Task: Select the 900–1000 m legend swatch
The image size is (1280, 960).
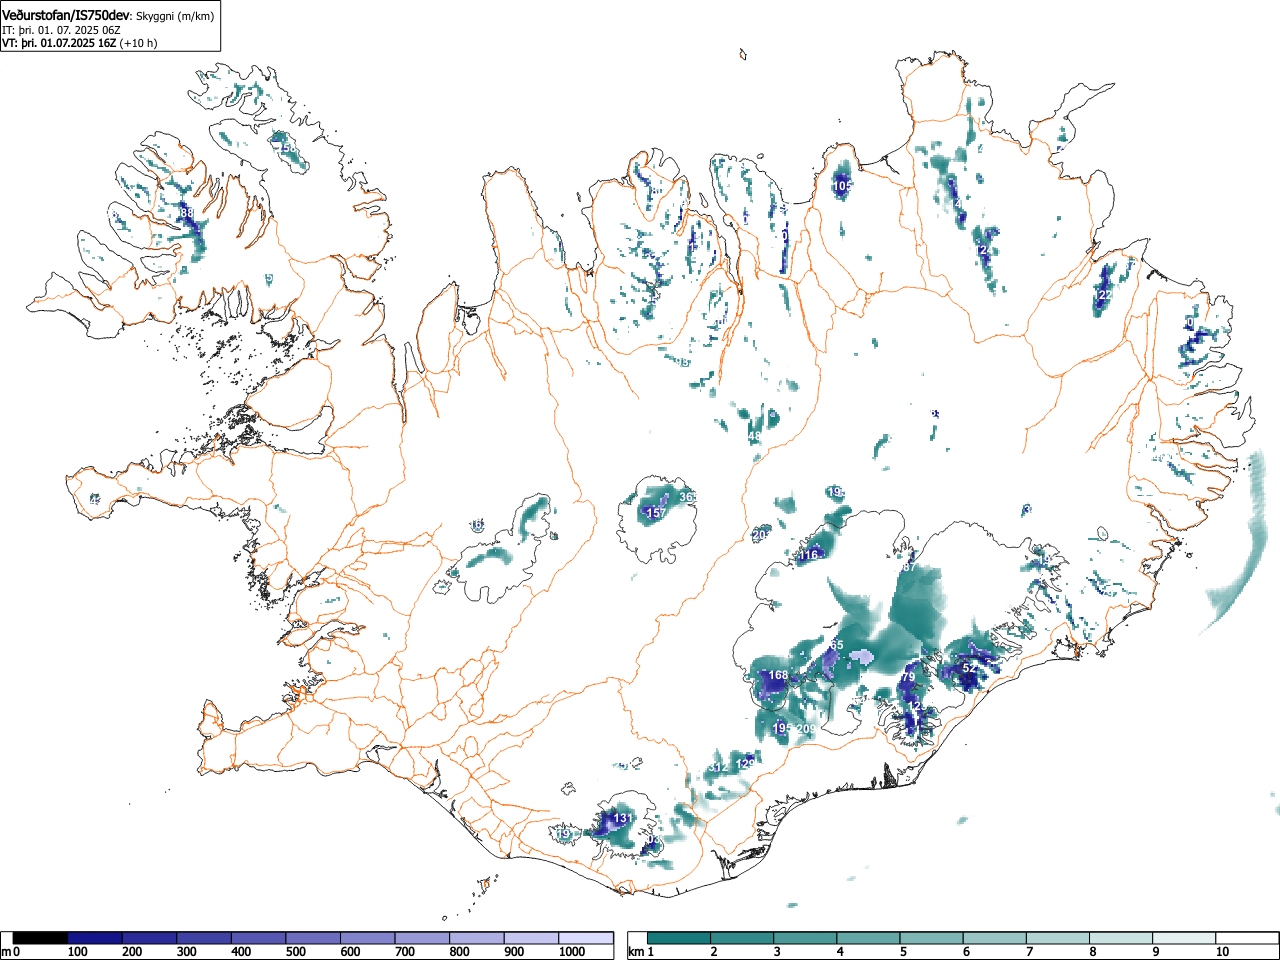Action: coord(531,938)
